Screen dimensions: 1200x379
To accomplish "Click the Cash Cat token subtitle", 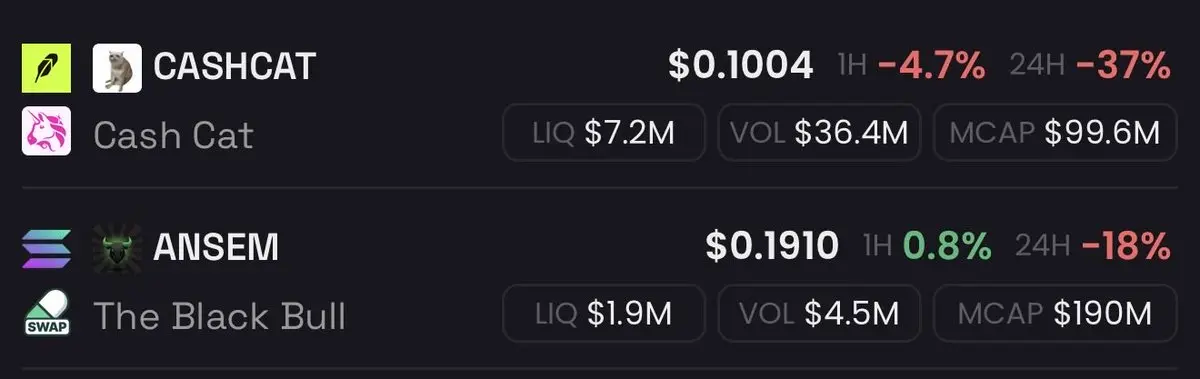I will coord(173,134).
